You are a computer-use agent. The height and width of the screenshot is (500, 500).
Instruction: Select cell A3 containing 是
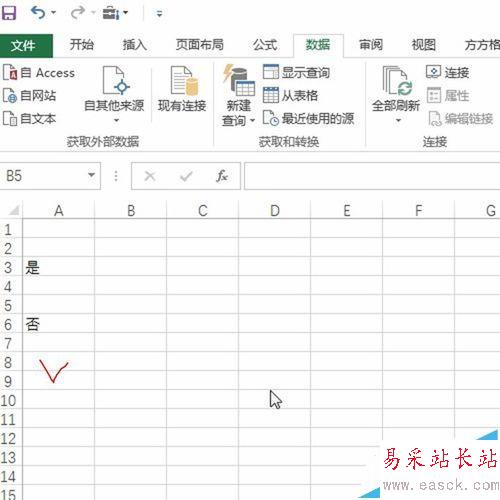coord(59,267)
